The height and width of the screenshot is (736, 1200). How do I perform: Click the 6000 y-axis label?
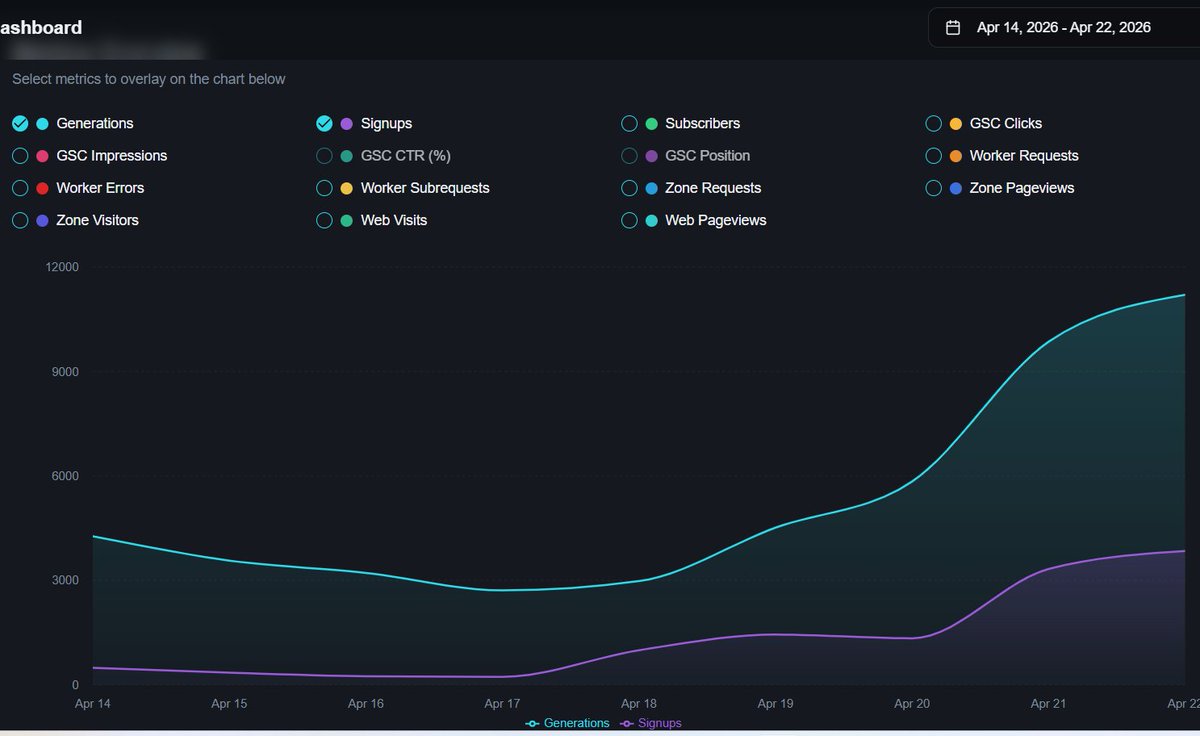65,476
